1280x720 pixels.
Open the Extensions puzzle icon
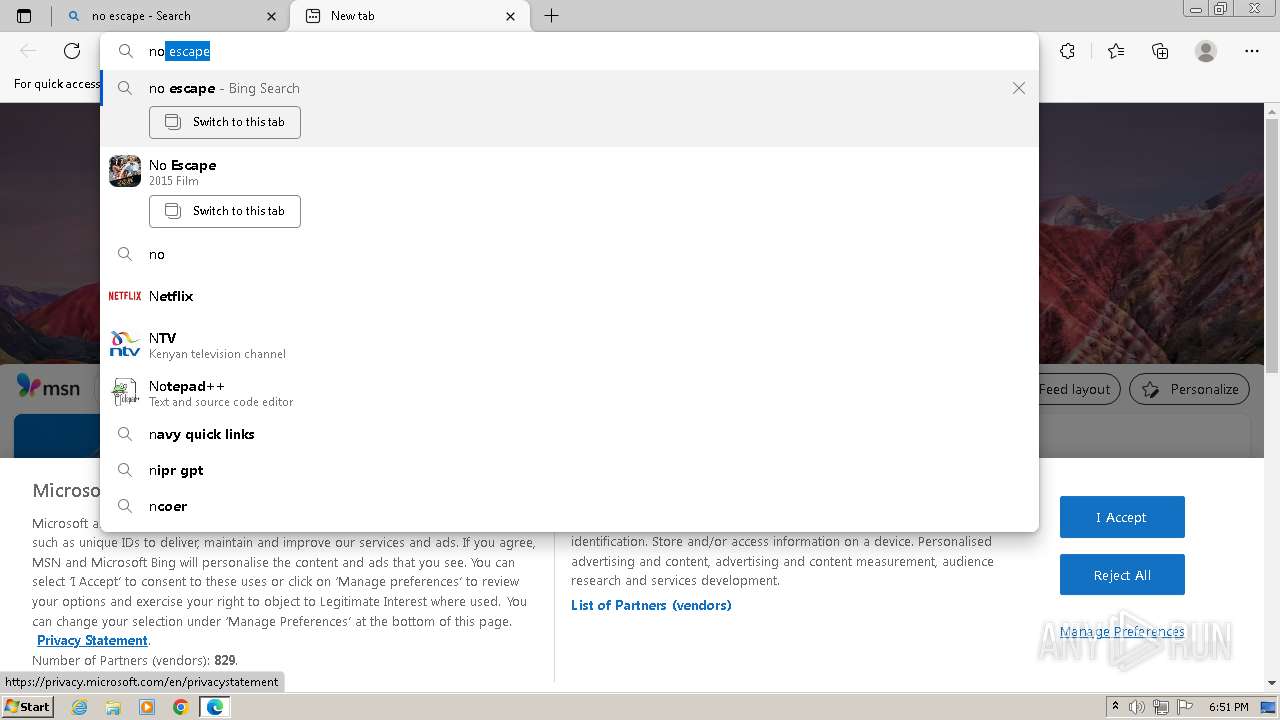pos(1067,51)
